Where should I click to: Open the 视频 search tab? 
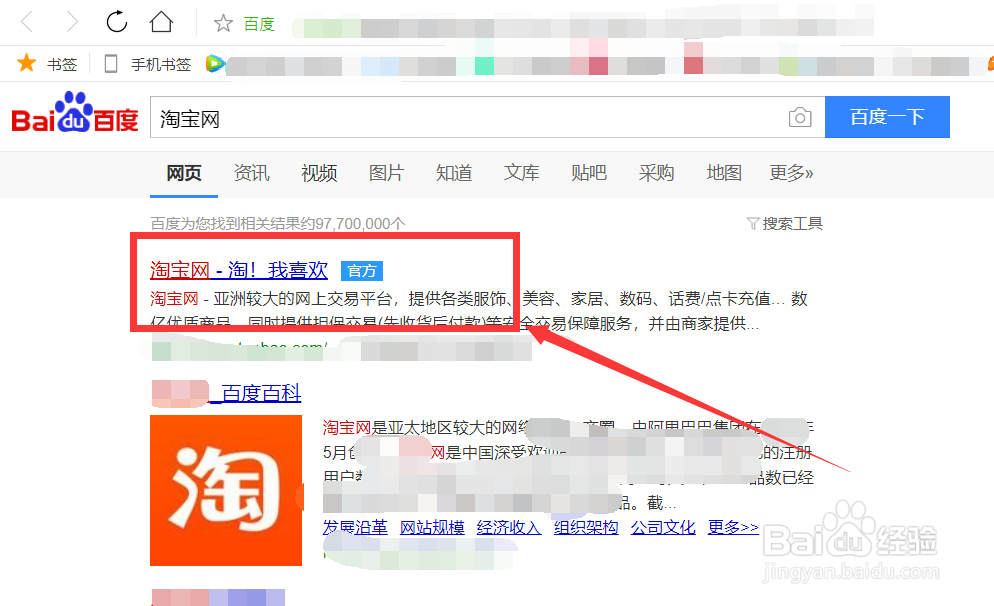click(318, 173)
